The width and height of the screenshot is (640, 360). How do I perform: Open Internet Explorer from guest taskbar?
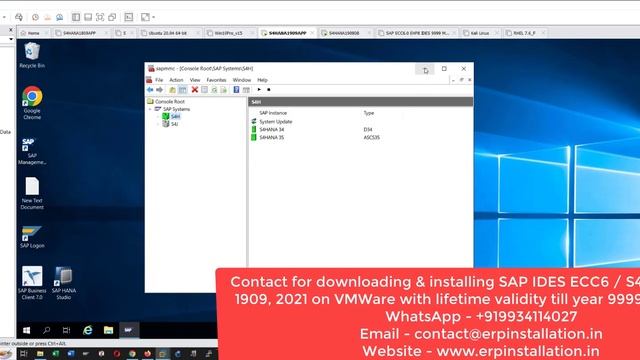[87, 330]
